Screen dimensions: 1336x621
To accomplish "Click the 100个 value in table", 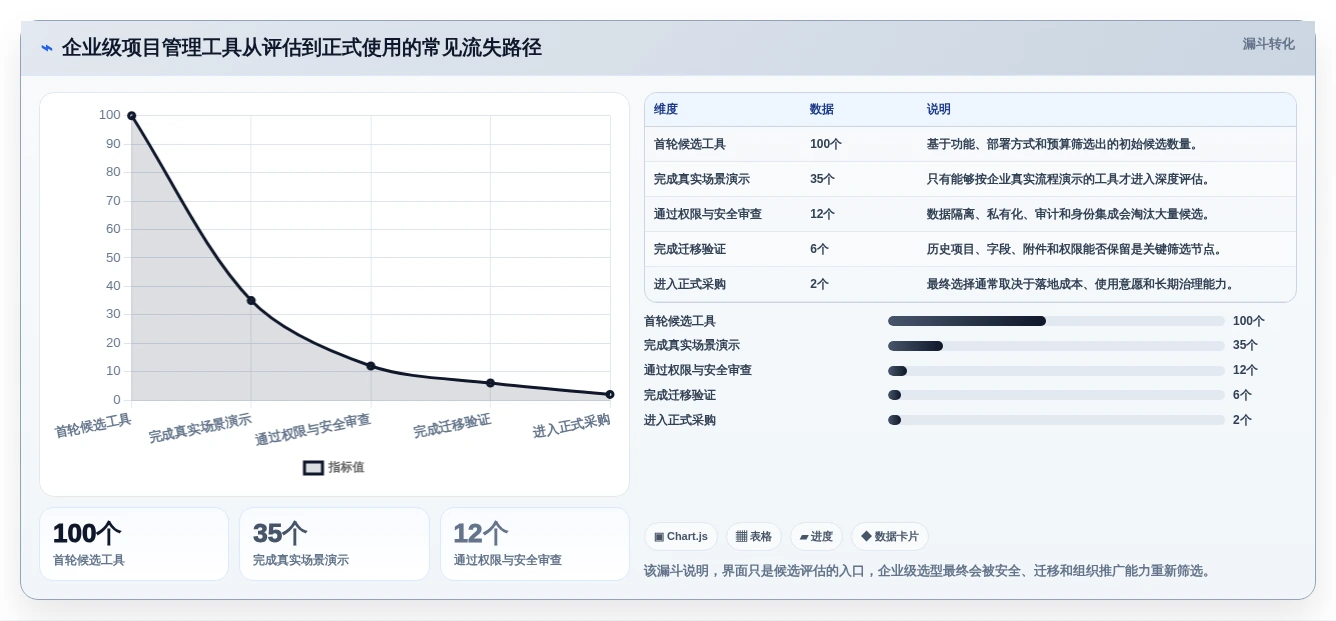I will coord(826,144).
